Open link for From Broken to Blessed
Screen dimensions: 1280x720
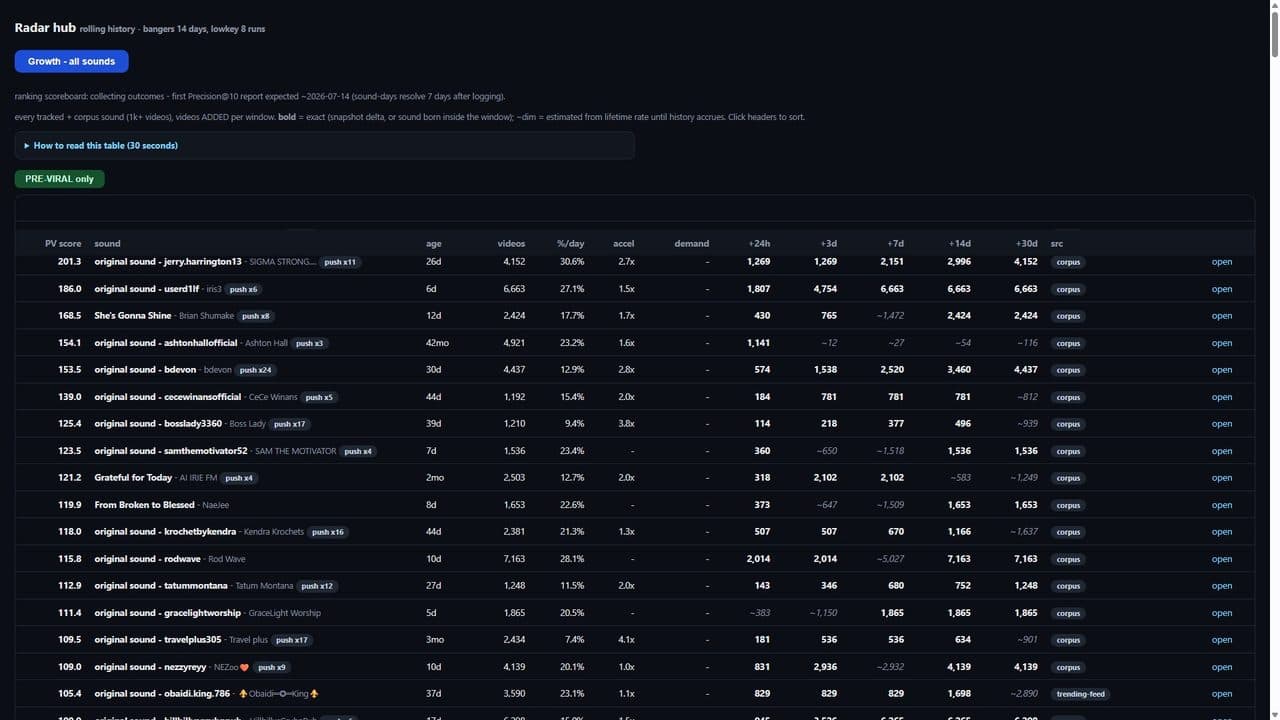click(1222, 505)
